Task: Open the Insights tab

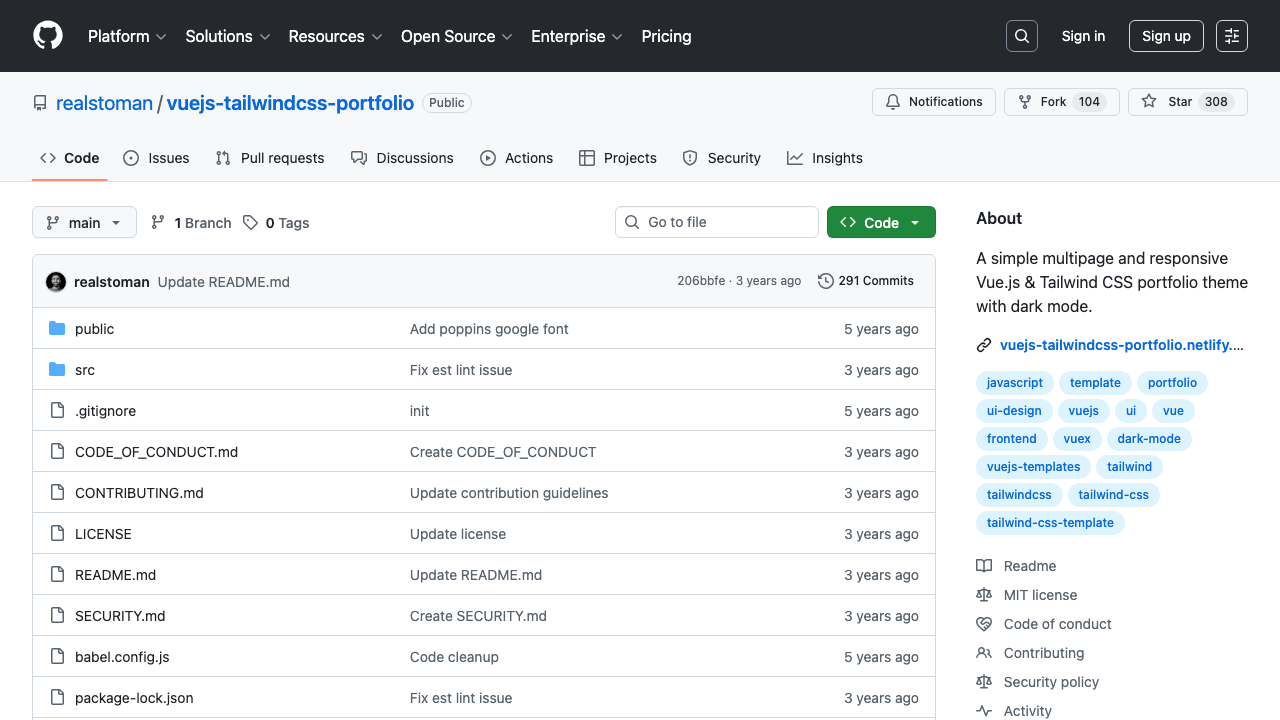Action: [824, 158]
